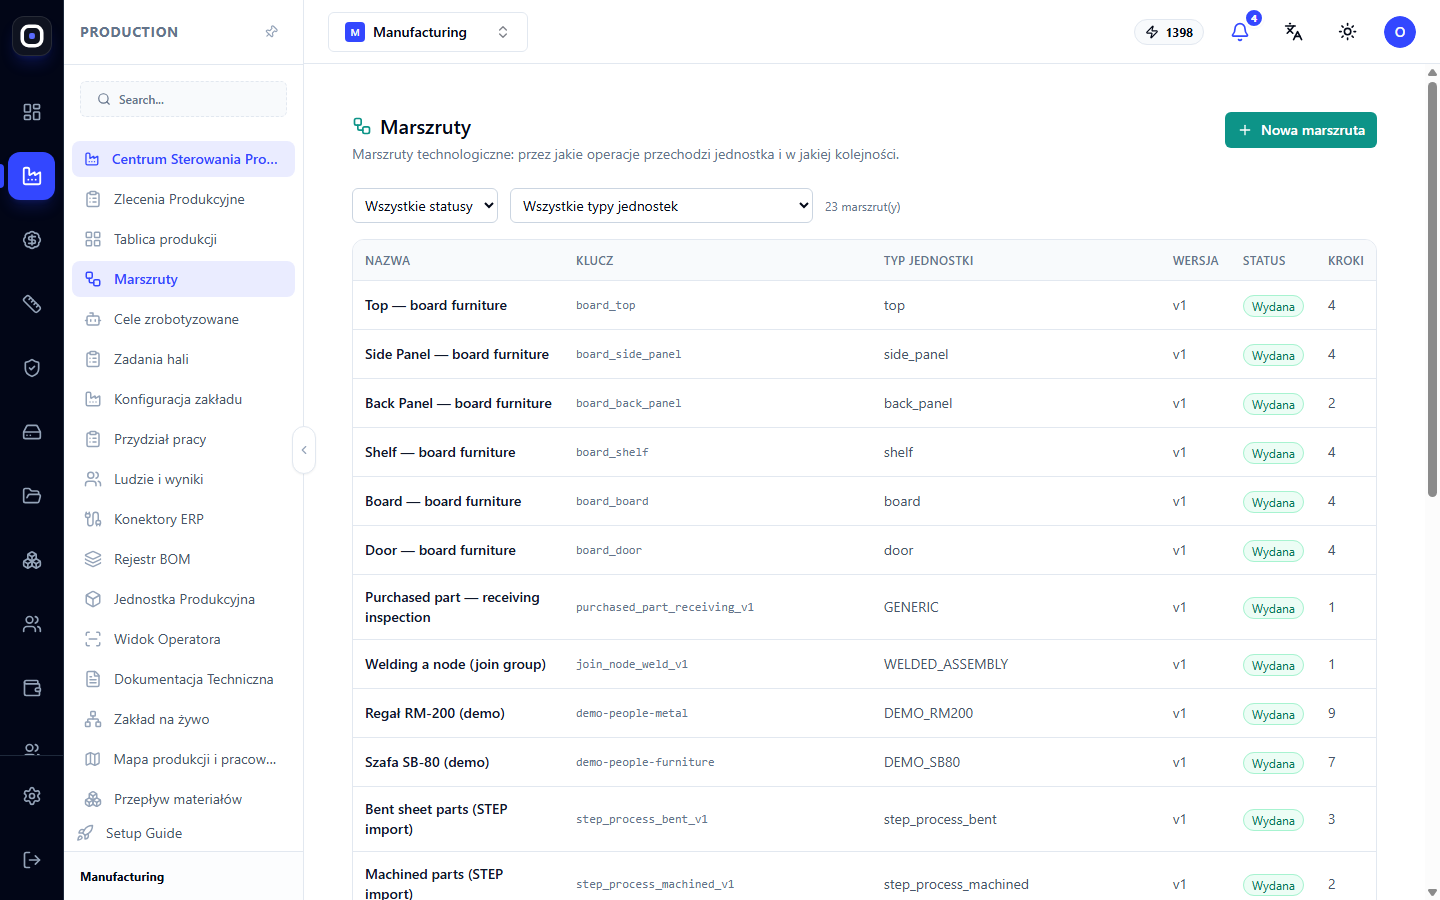Open Widok Operatora menu item
Viewport: 1440px width, 900px height.
click(183, 639)
